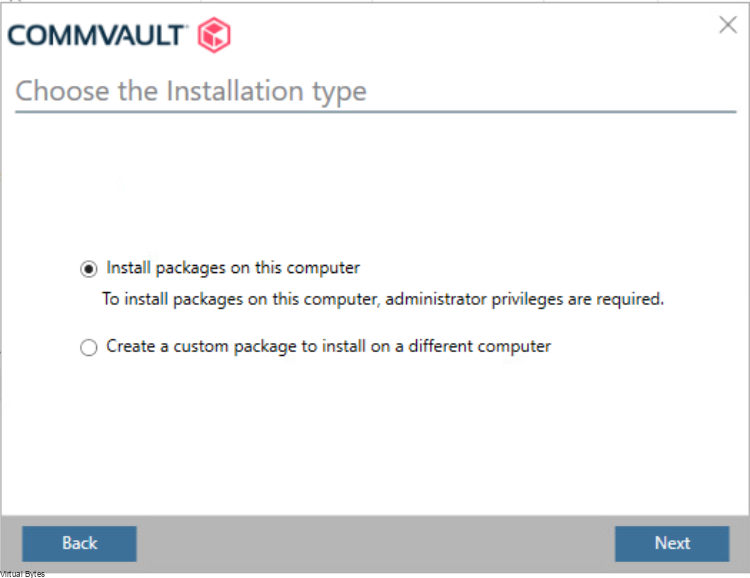Click the COMMVAULT wordmark text
This screenshot has height=578, width=750.
click(x=96, y=35)
